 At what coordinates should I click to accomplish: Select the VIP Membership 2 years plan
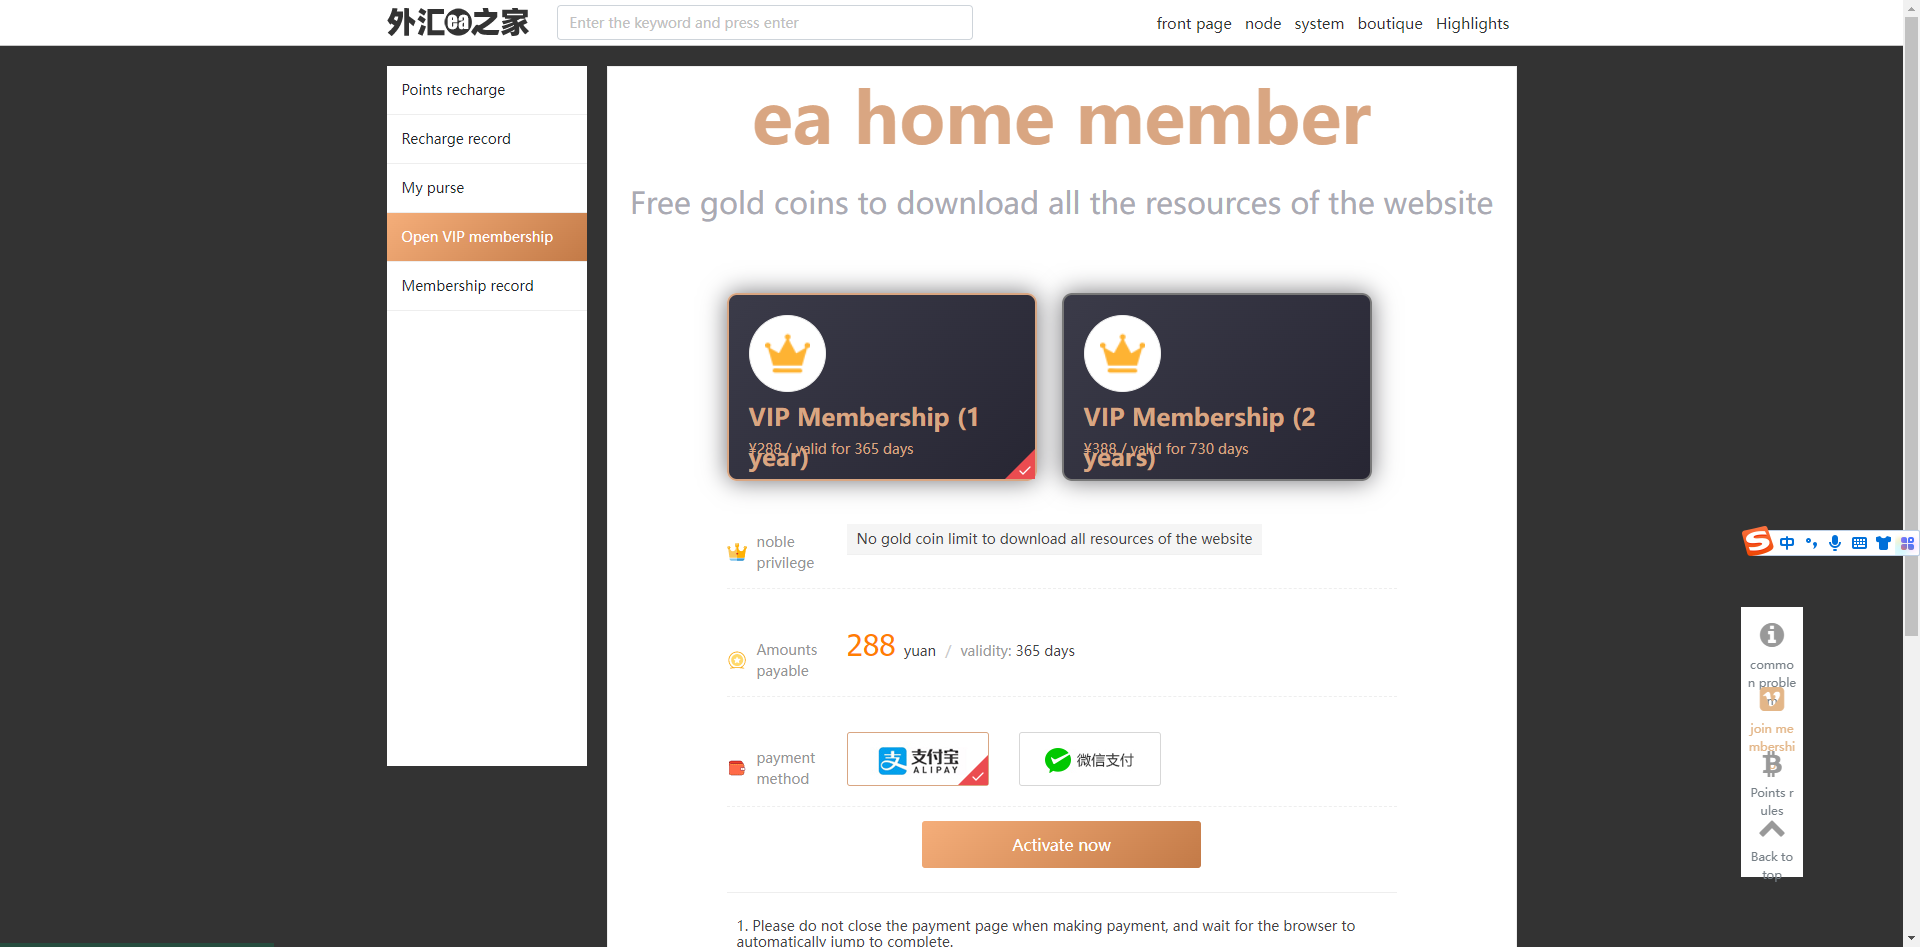coord(1216,387)
